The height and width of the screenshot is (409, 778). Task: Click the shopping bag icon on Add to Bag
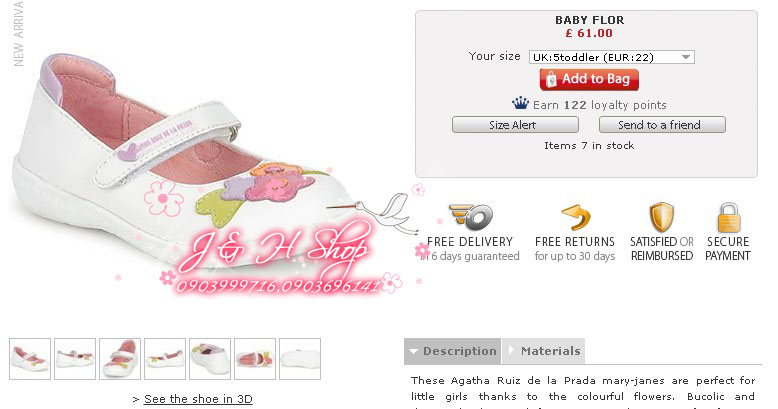pos(551,79)
